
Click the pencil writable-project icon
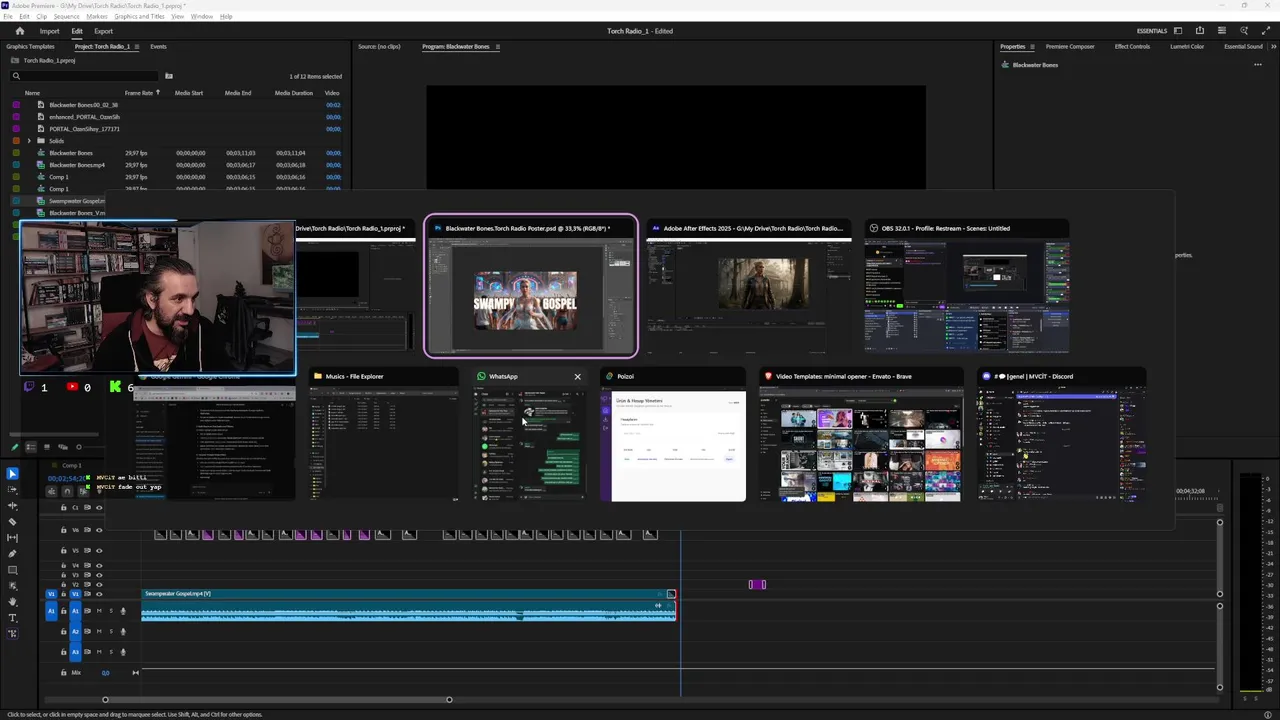14,447
